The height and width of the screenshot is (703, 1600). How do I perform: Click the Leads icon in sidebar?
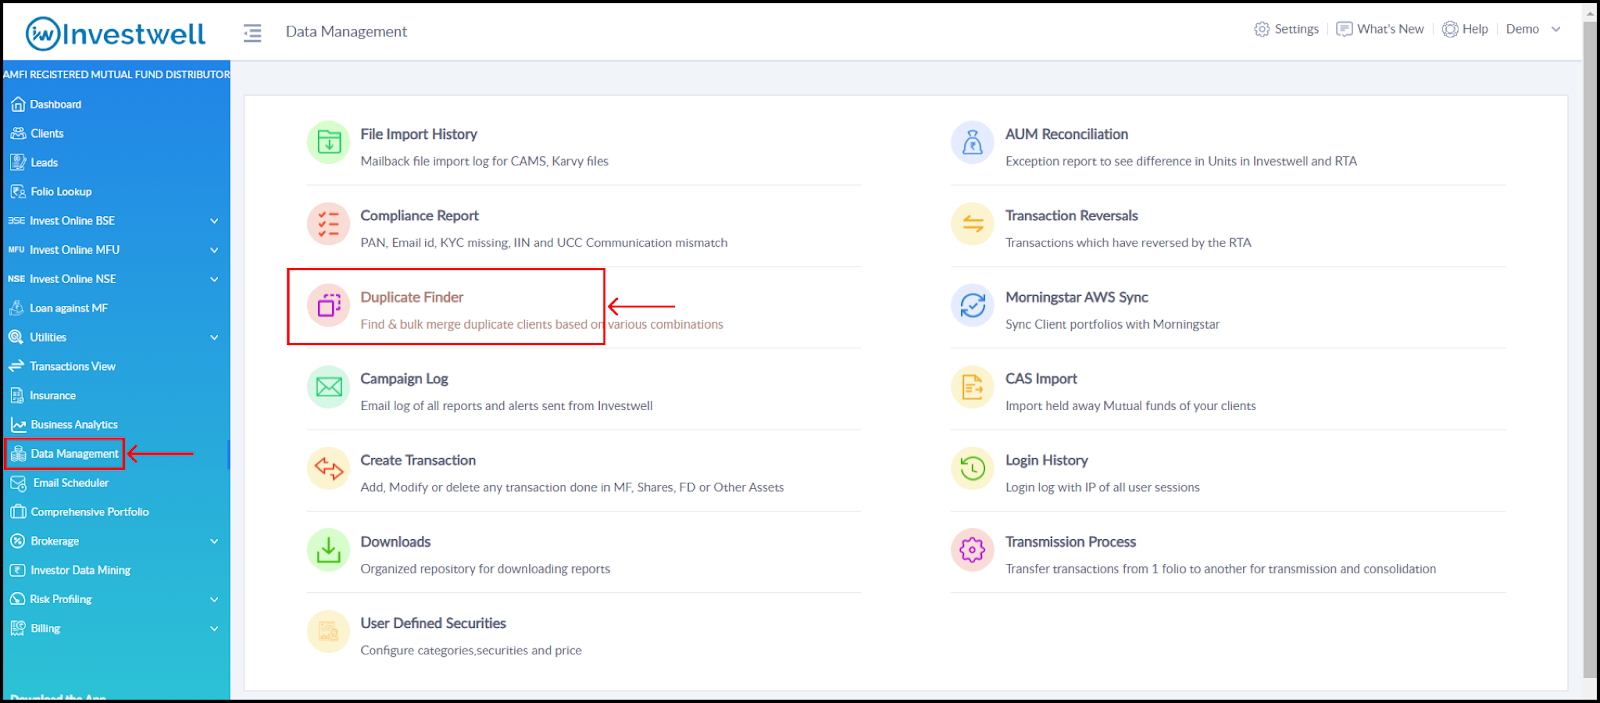[x=17, y=162]
